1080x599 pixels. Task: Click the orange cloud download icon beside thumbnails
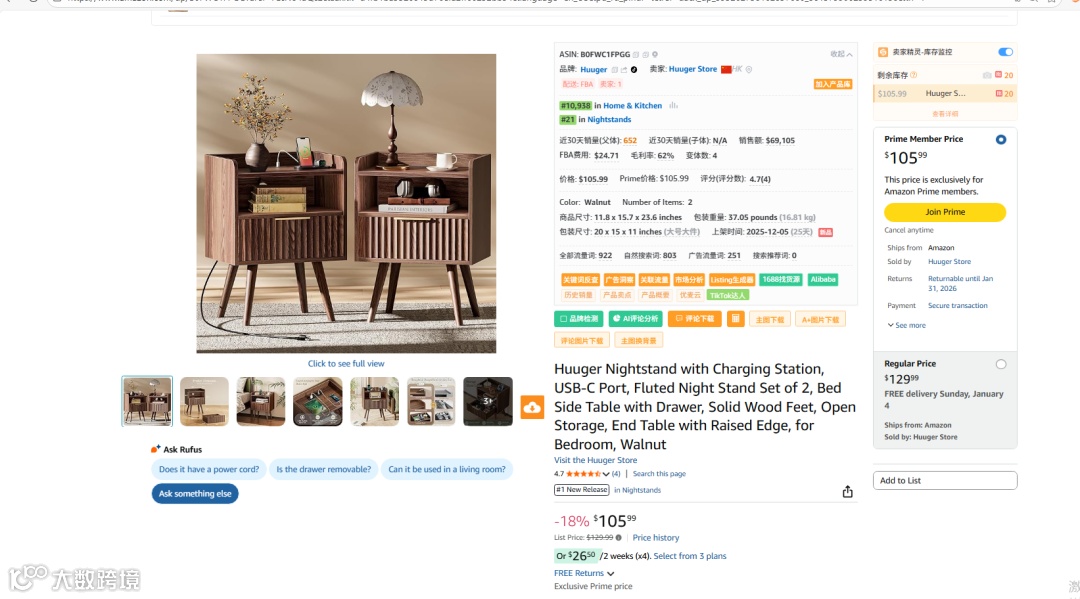click(x=532, y=407)
